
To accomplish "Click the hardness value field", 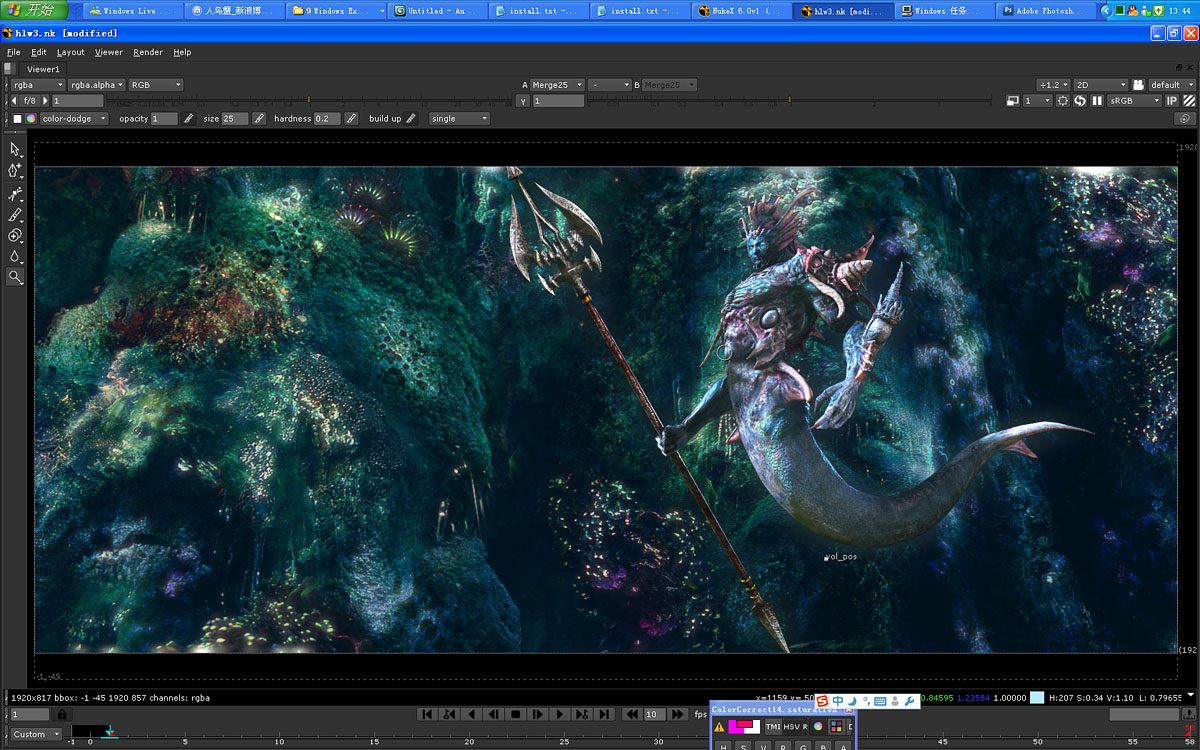I will [327, 118].
